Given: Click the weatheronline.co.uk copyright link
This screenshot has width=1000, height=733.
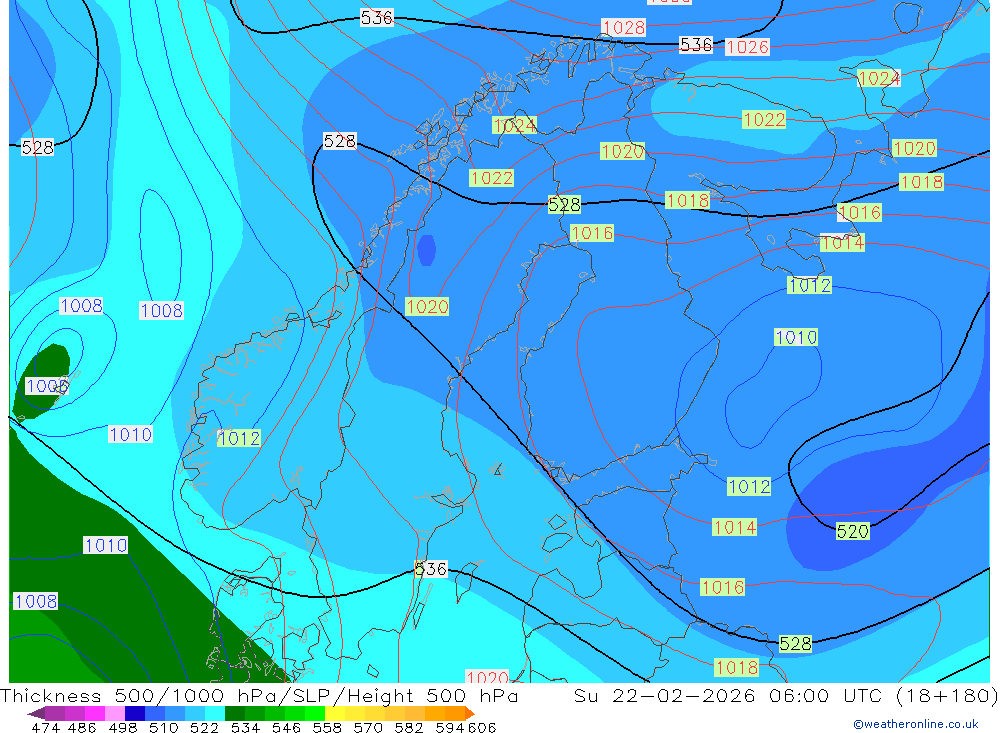Looking at the screenshot, I should [915, 724].
